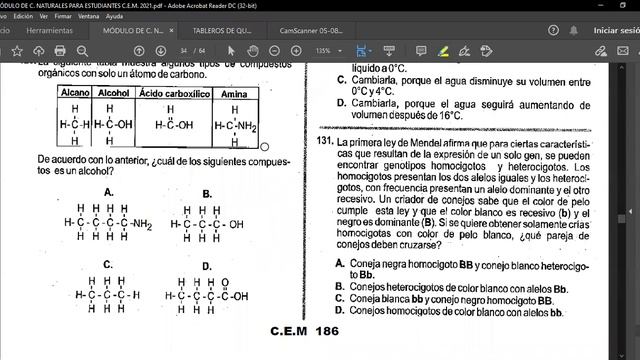640x360 pixels.
Task: Bookmark the file with the star icon
Action: [17, 51]
